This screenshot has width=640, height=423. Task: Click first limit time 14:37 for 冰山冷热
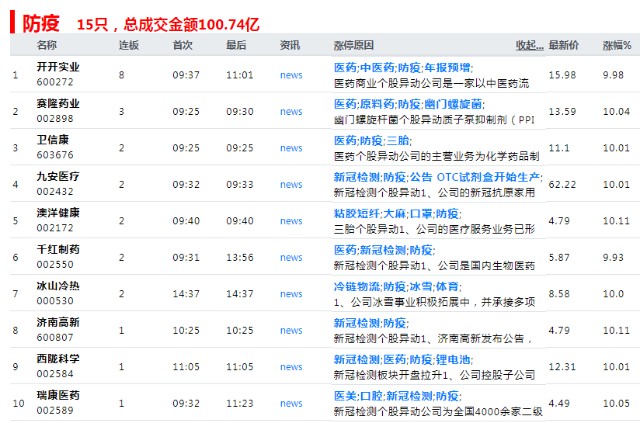tap(186, 294)
